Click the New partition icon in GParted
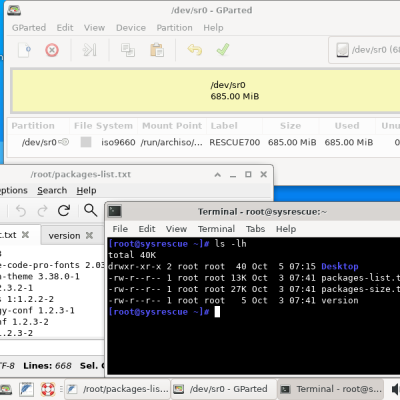Screen dimensions: 400x400 24,50
